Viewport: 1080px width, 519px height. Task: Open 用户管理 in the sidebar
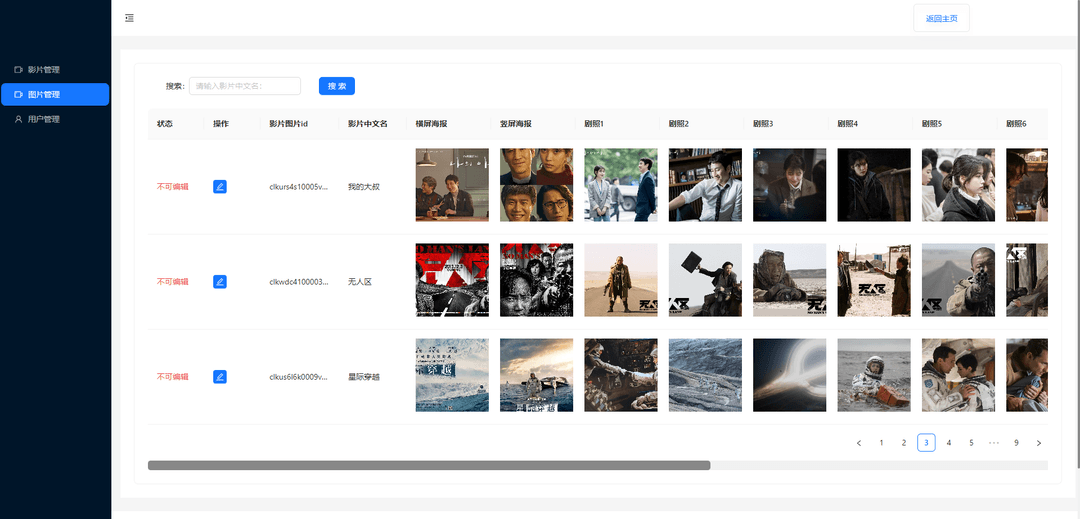click(x=55, y=119)
